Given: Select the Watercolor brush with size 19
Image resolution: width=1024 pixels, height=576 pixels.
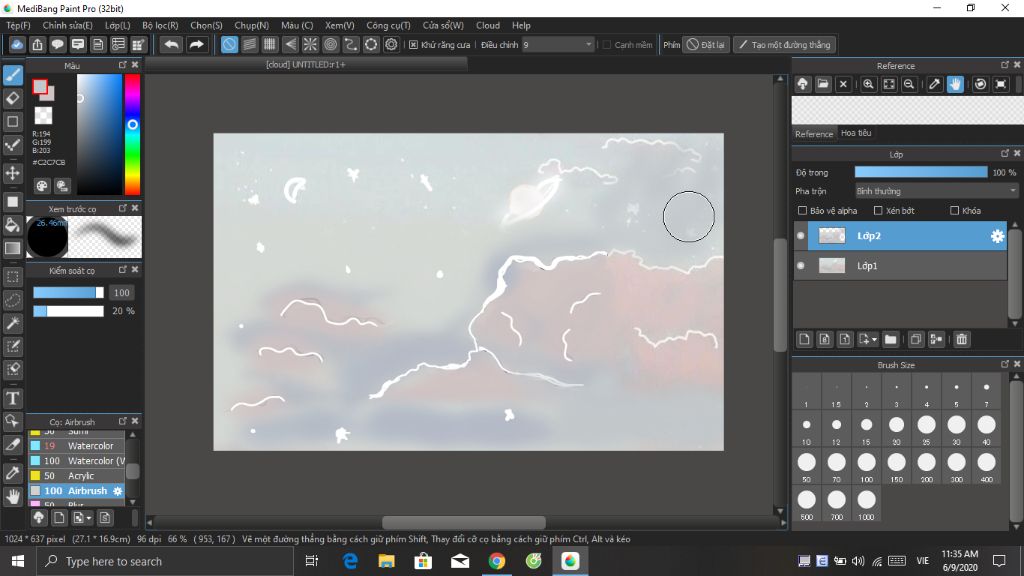Looking at the screenshot, I should 76,445.
